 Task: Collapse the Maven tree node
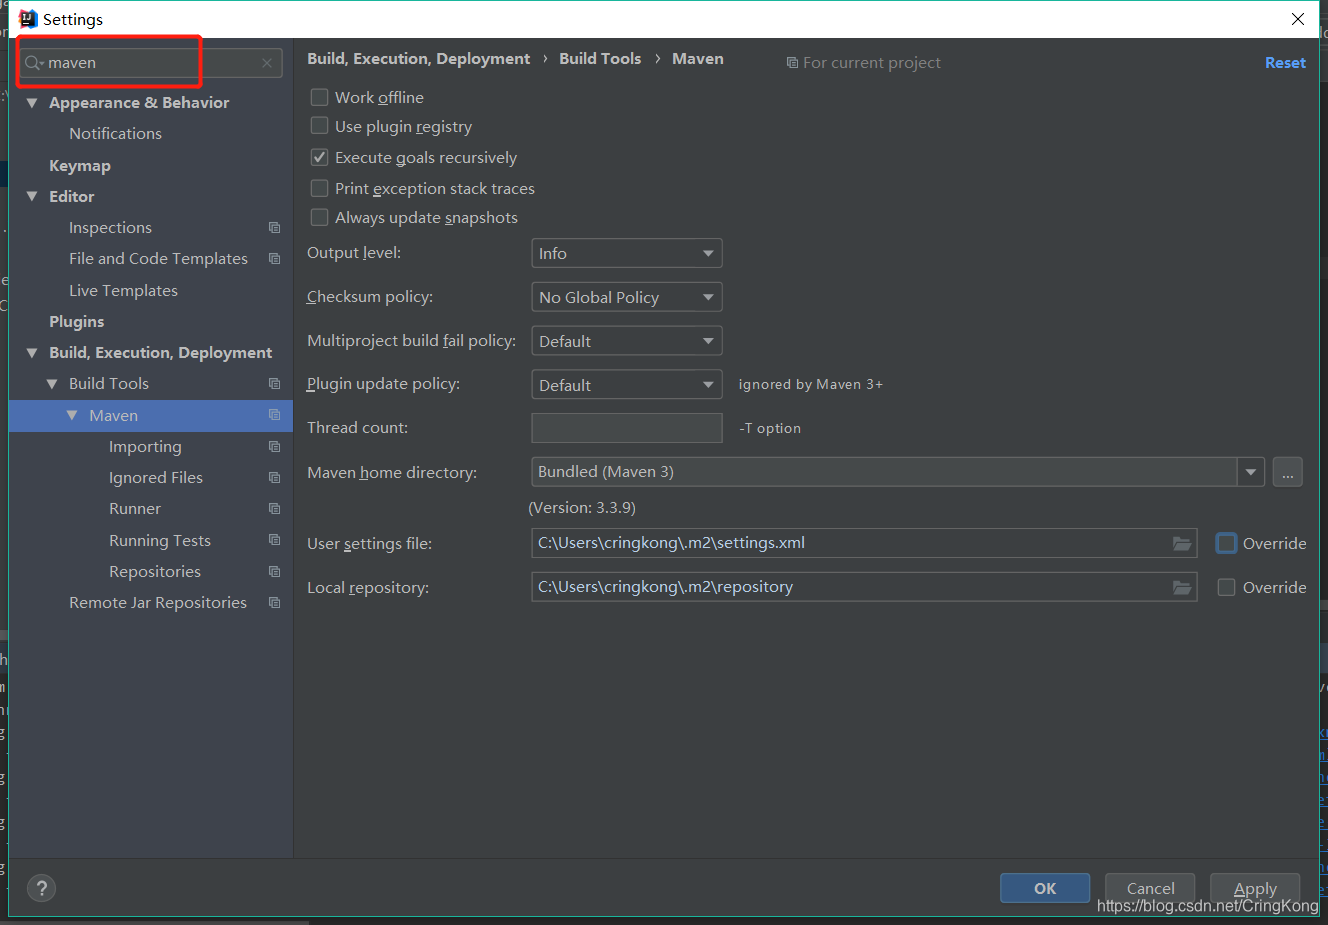tap(72, 415)
